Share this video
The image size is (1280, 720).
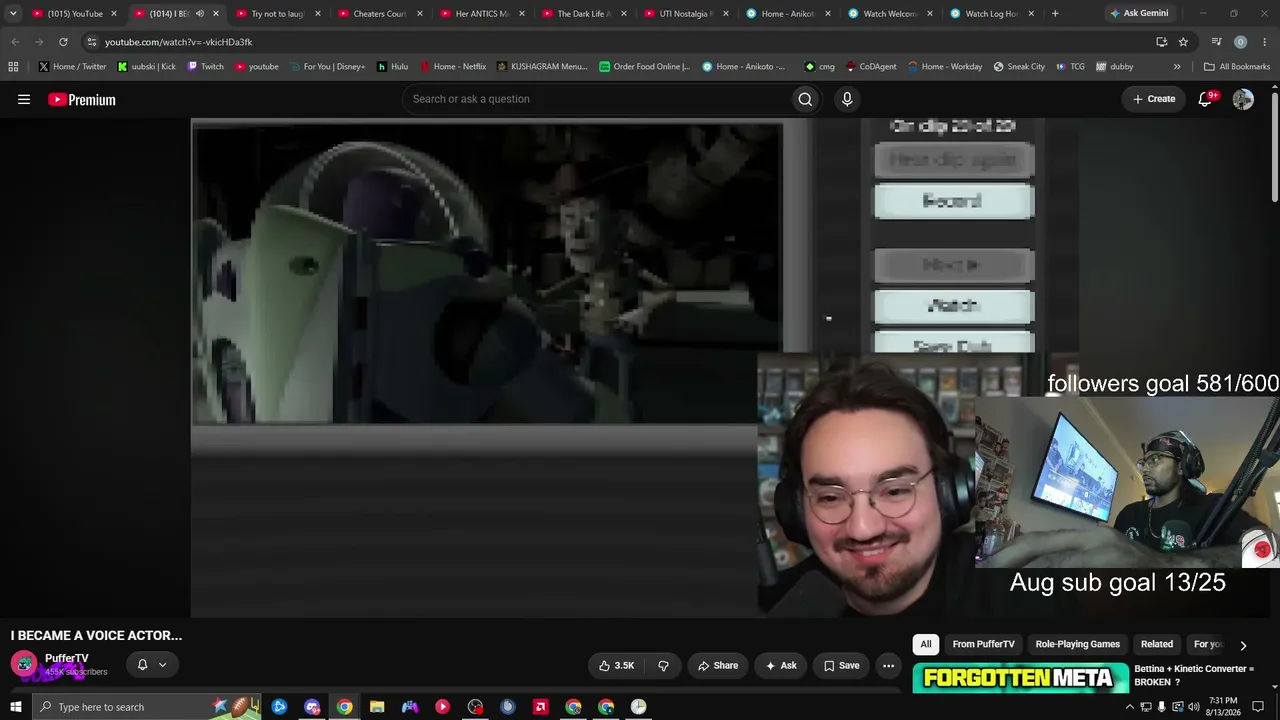pyautogui.click(x=717, y=666)
